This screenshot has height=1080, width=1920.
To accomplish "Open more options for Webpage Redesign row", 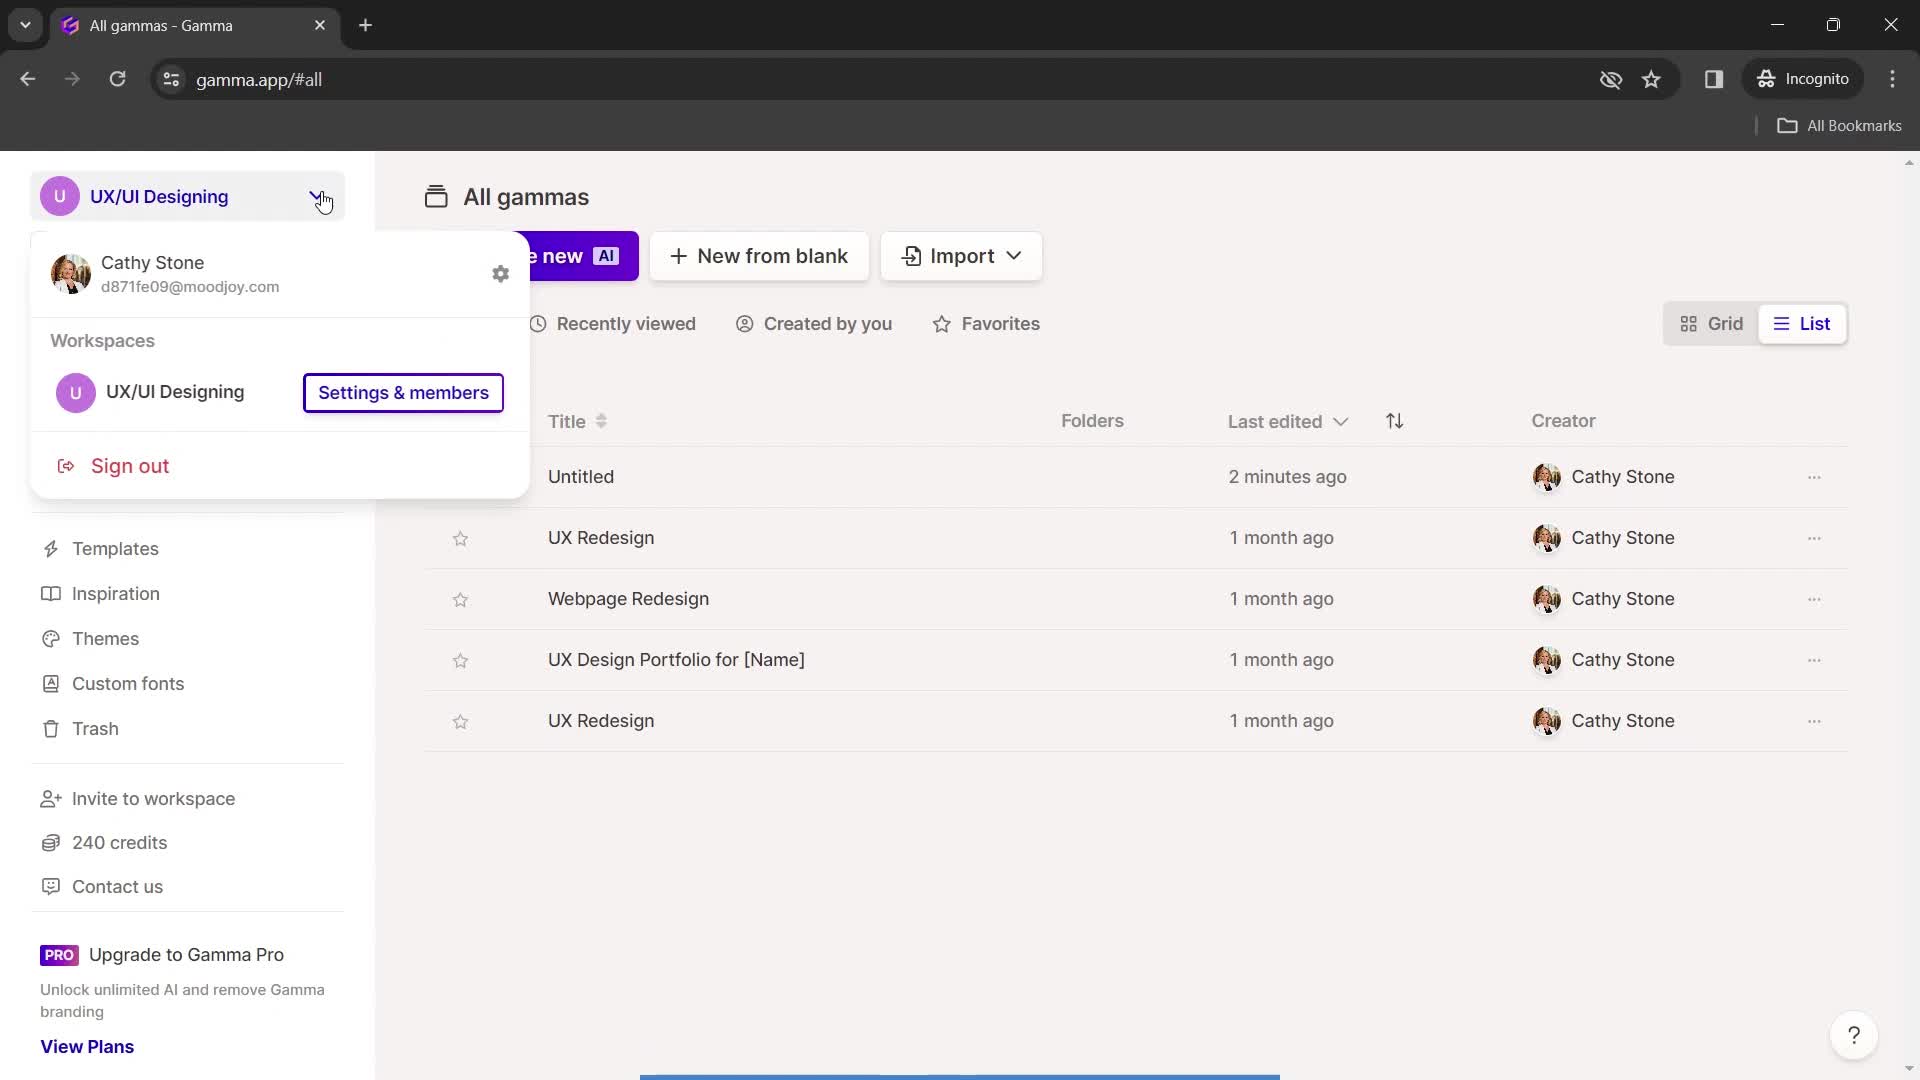I will tap(1814, 599).
